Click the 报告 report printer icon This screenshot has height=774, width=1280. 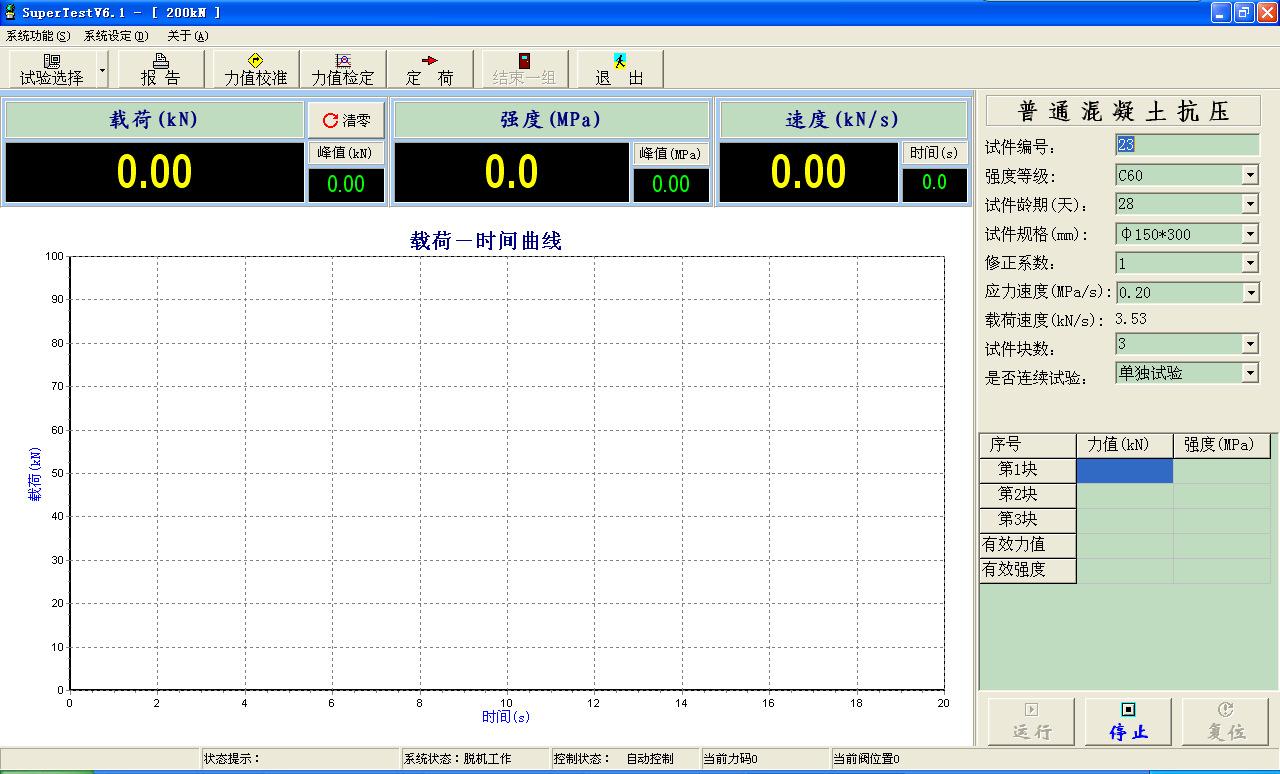pos(160,69)
